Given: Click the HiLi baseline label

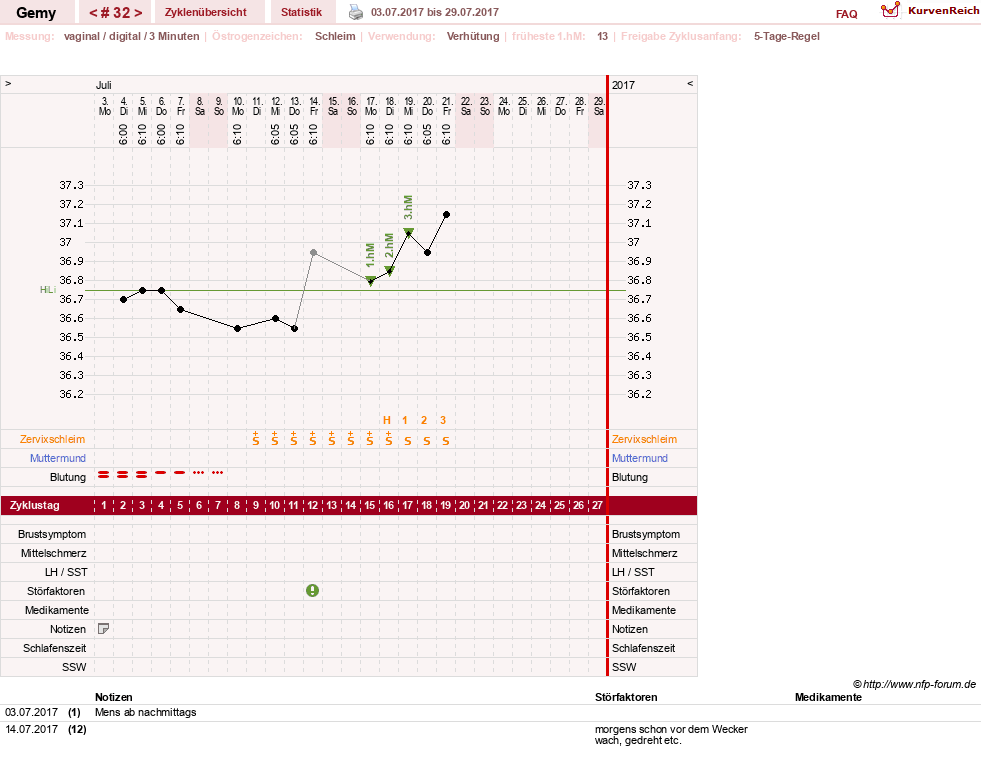Looking at the screenshot, I should tap(48, 290).
